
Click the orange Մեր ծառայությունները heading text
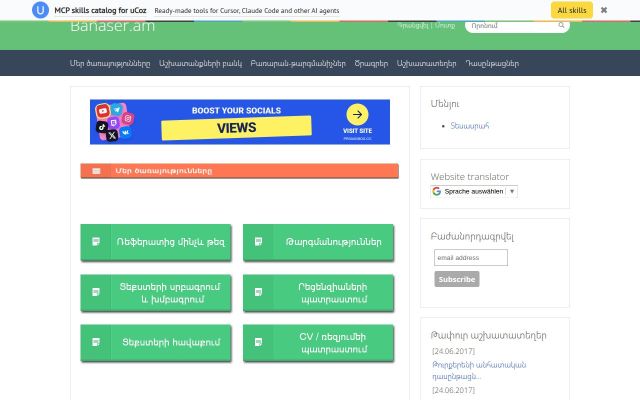pyautogui.click(x=163, y=171)
